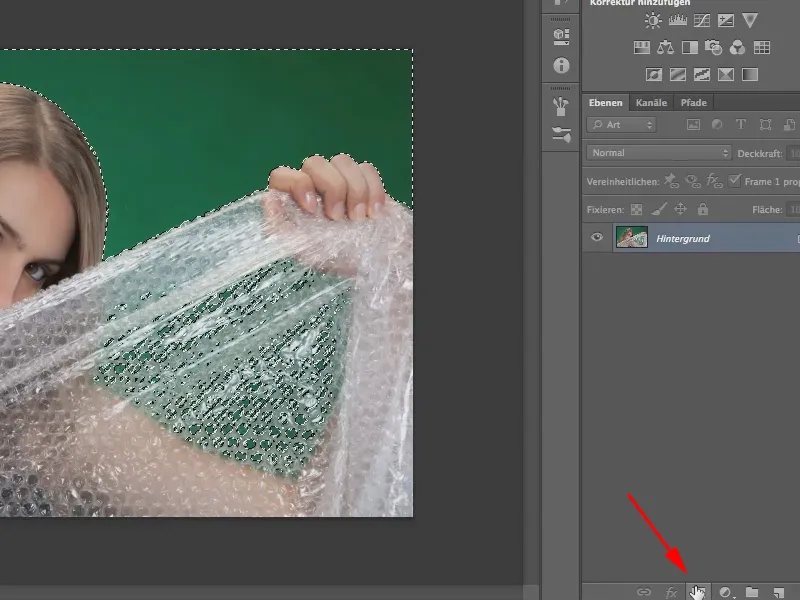The width and height of the screenshot is (800, 600).
Task: Add a Gradient Map adjustment
Action: click(x=749, y=74)
